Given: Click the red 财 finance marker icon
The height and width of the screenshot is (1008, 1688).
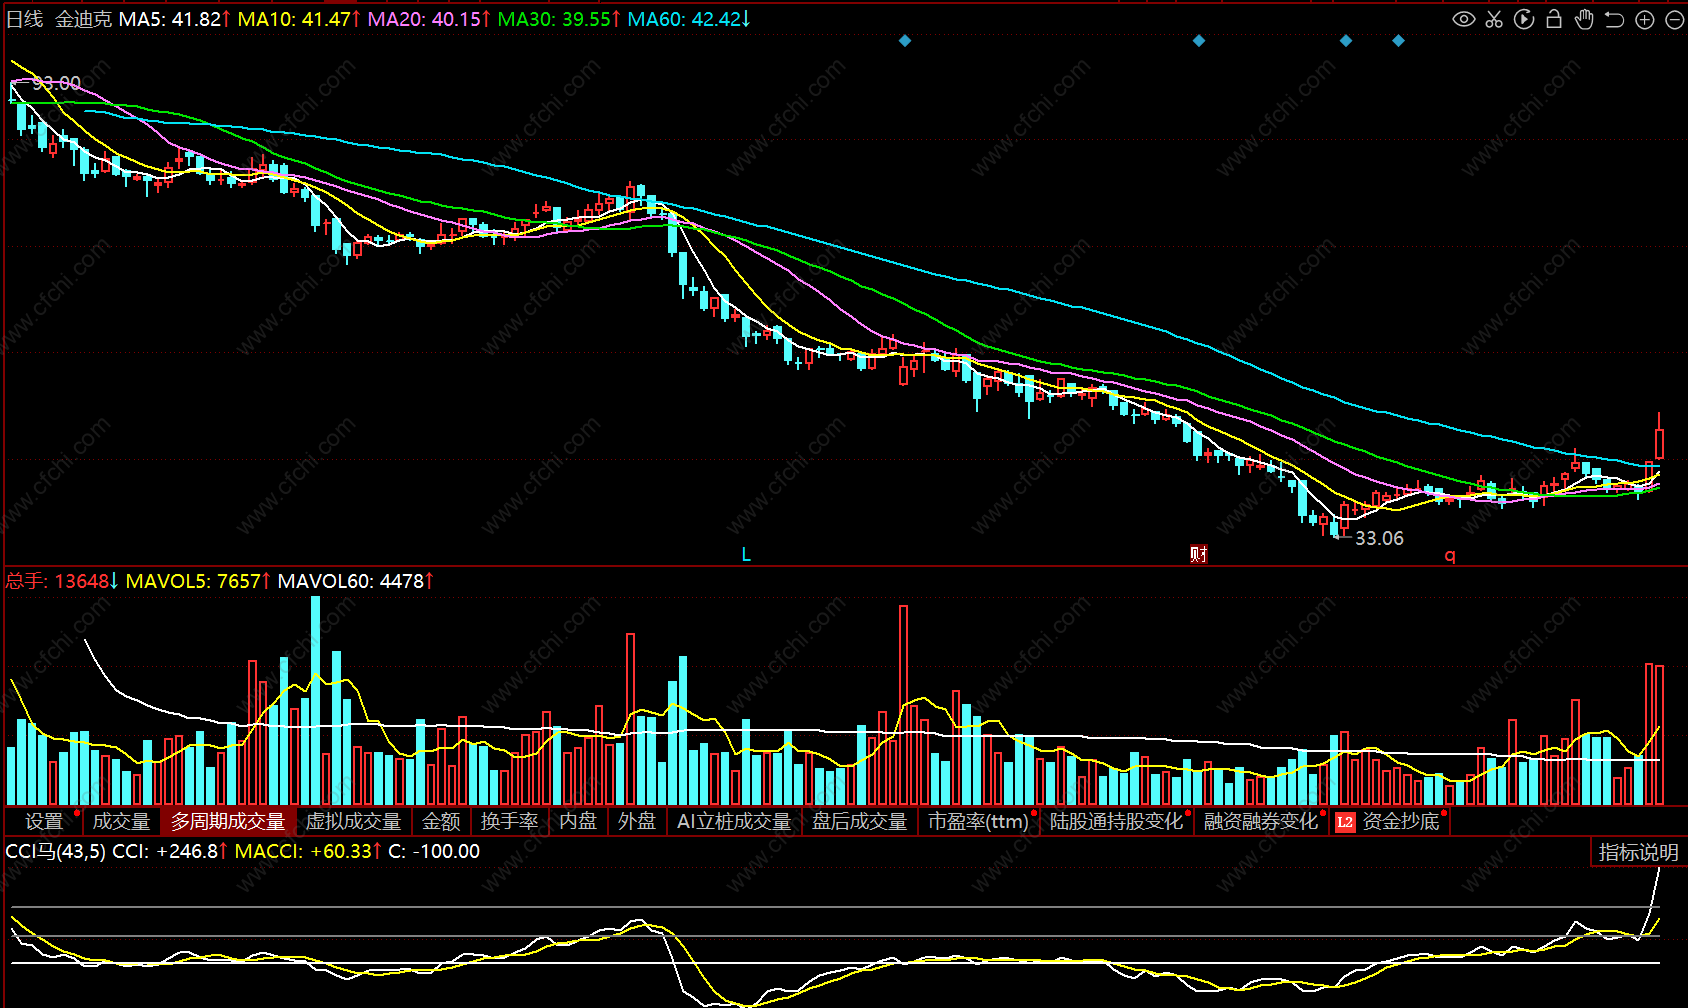Looking at the screenshot, I should pos(1199,554).
